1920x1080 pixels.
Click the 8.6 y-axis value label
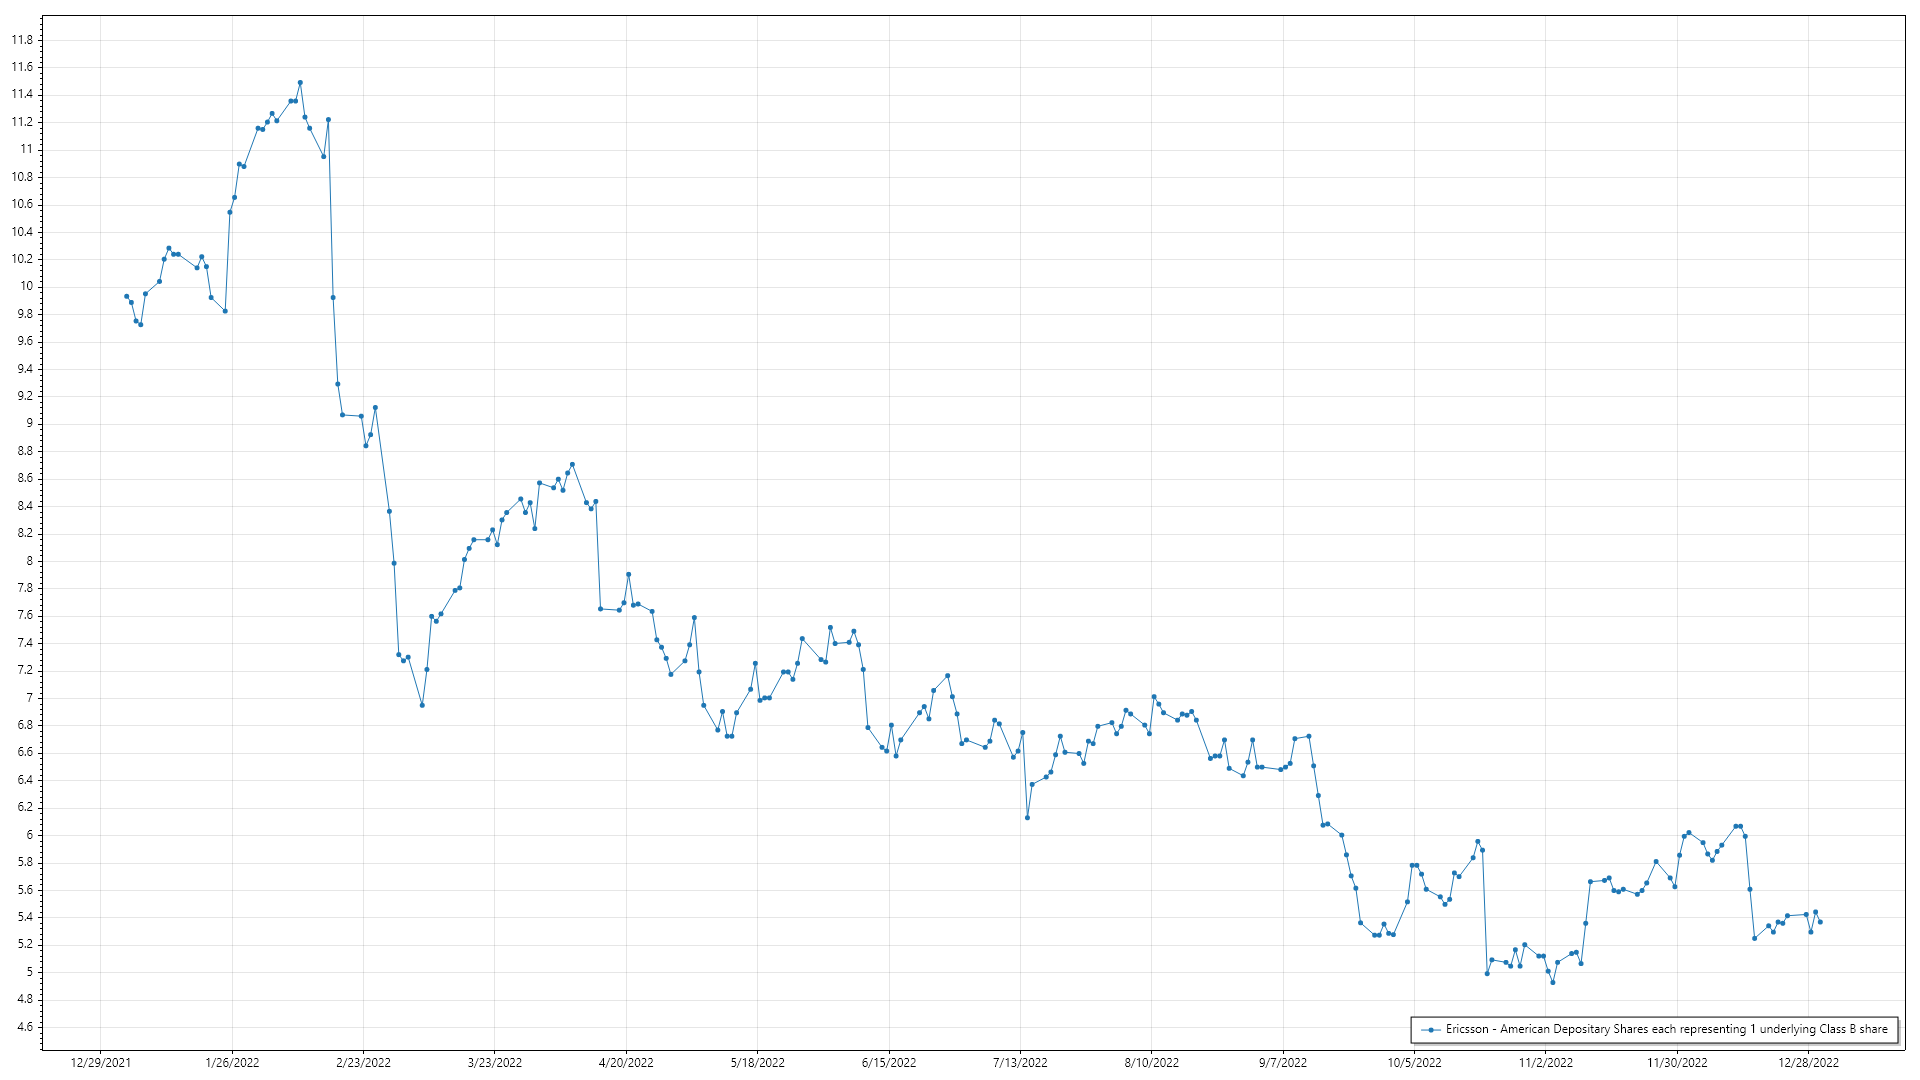point(24,478)
